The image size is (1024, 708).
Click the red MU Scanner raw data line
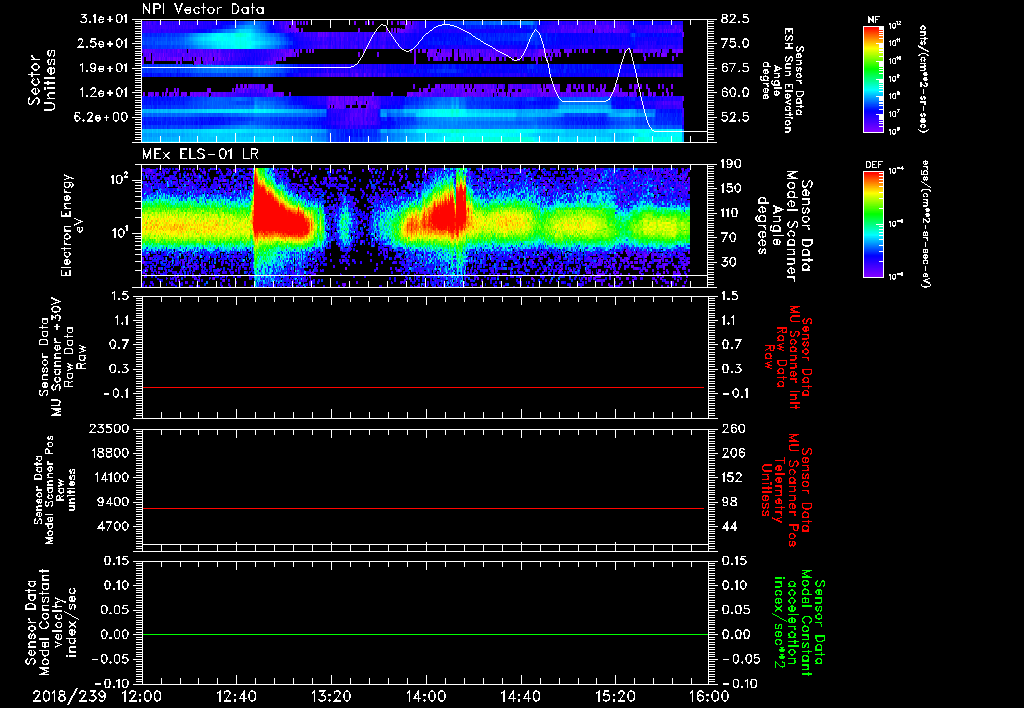(x=423, y=387)
